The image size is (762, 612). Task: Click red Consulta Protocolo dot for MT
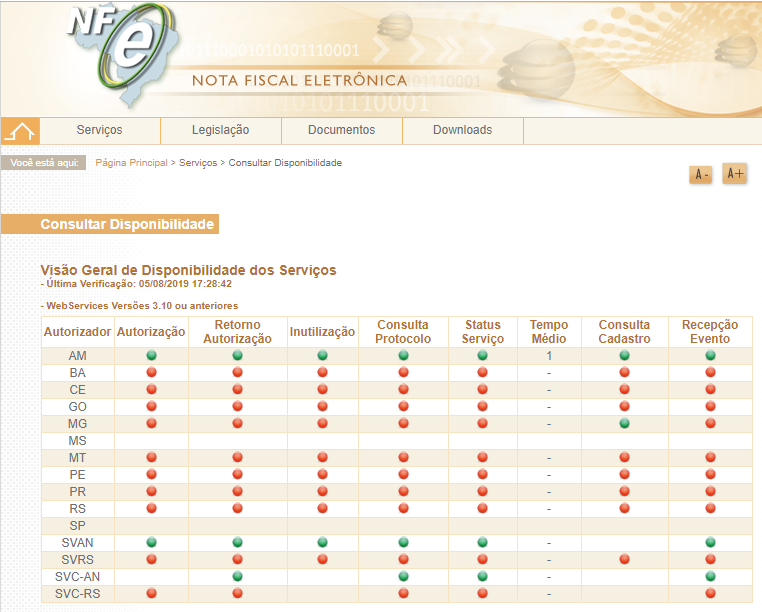pyautogui.click(x=403, y=457)
